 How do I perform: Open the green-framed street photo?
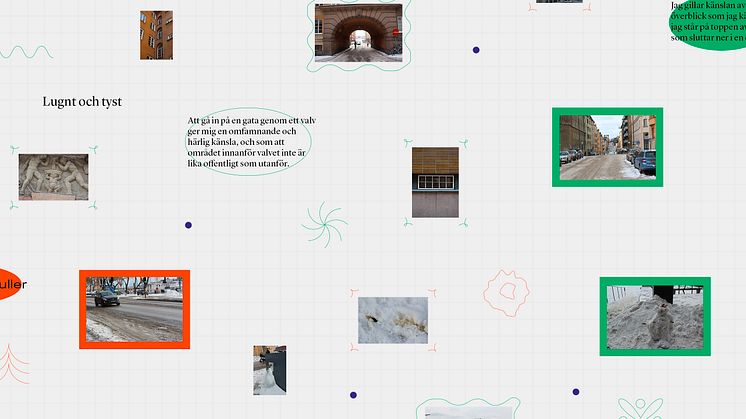(x=607, y=147)
